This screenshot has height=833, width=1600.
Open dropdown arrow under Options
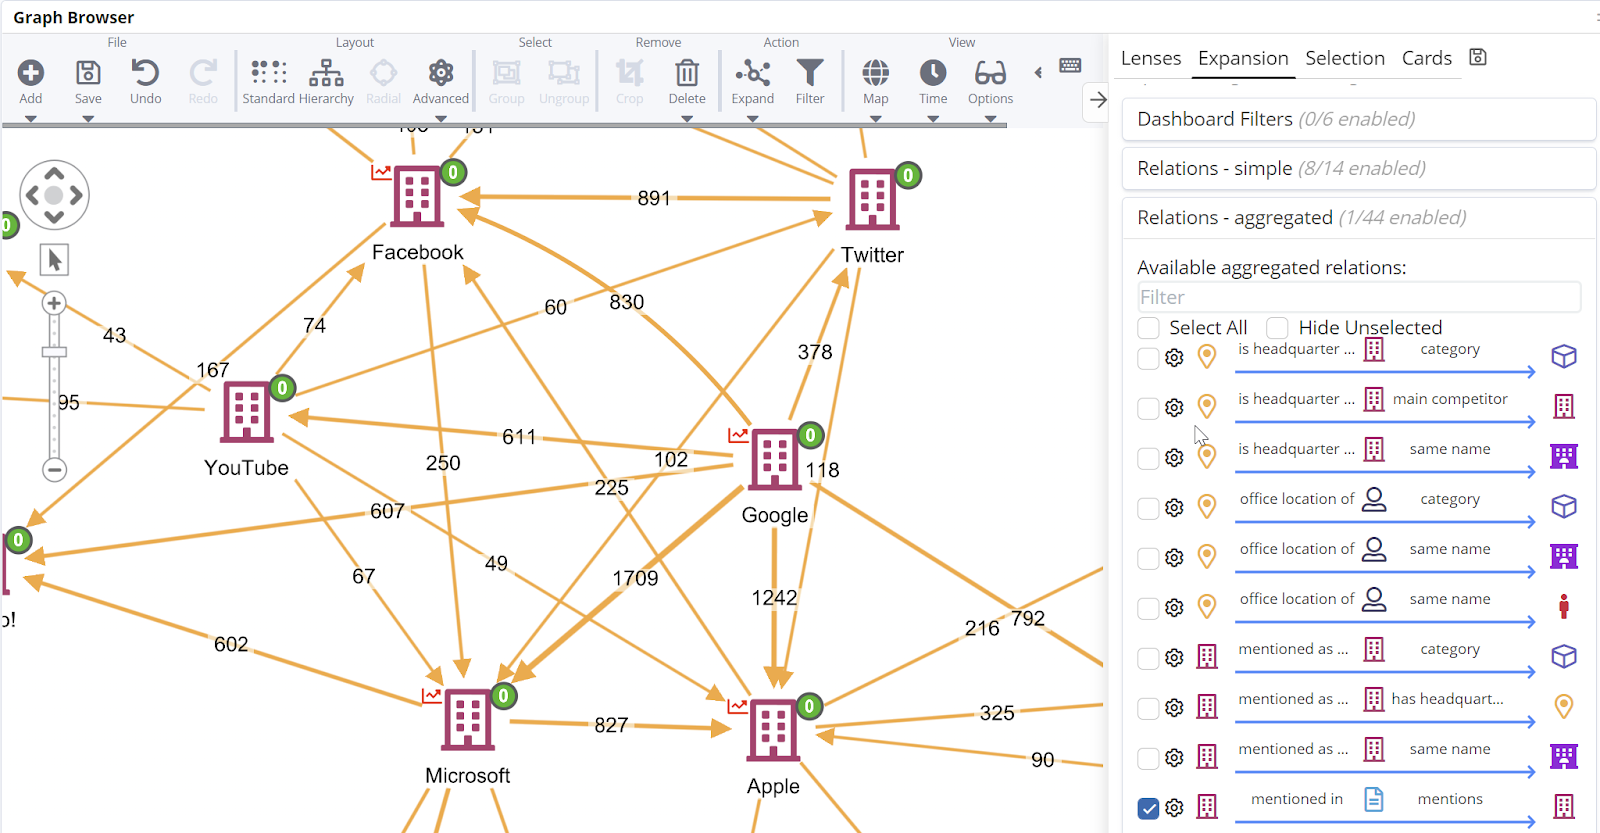(990, 118)
